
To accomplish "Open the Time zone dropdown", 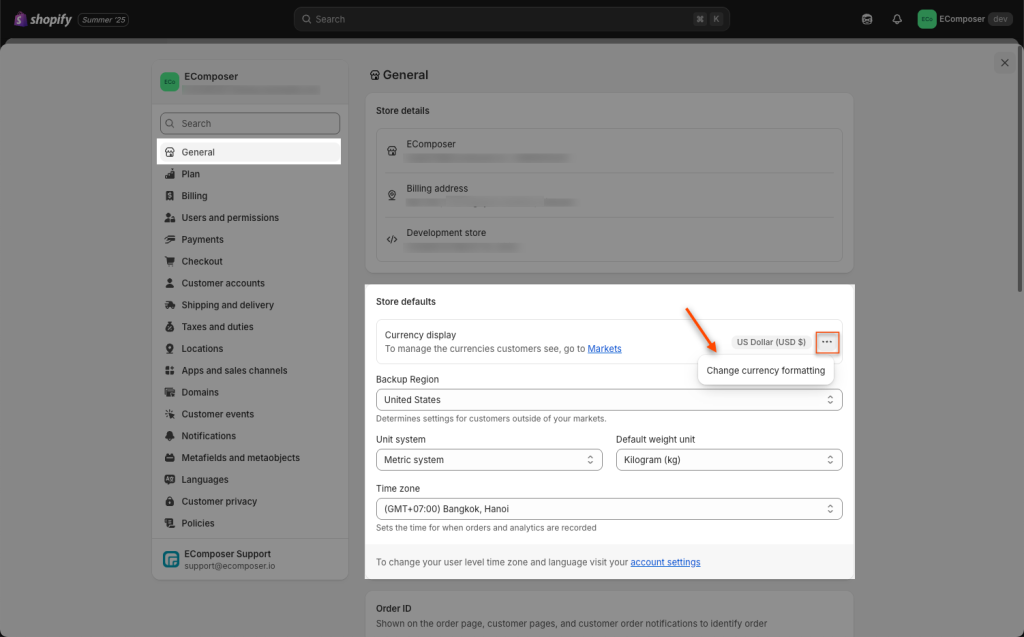I will (609, 509).
